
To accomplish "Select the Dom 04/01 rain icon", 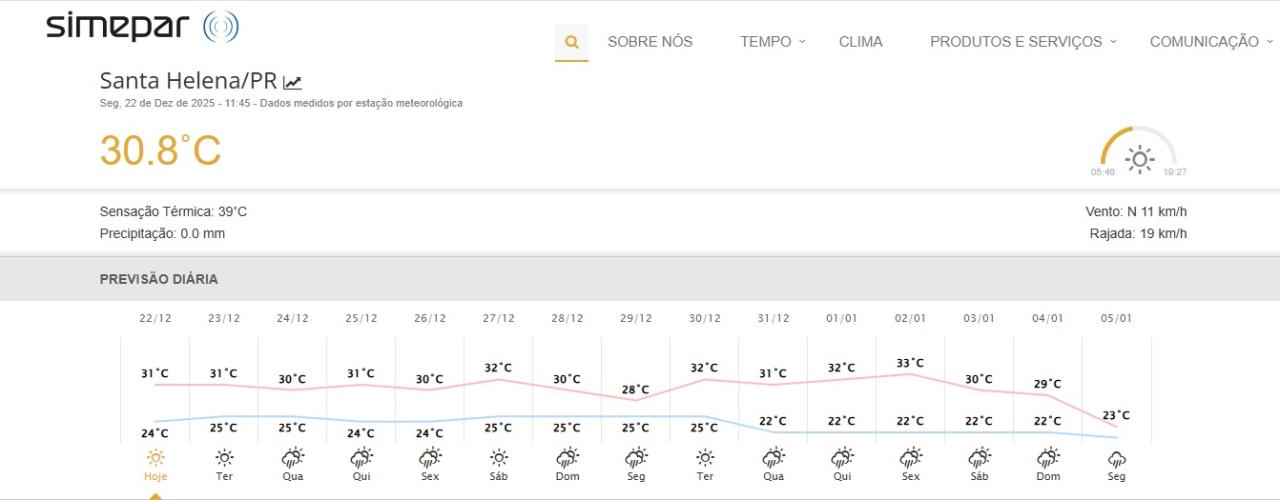I will (1048, 457).
